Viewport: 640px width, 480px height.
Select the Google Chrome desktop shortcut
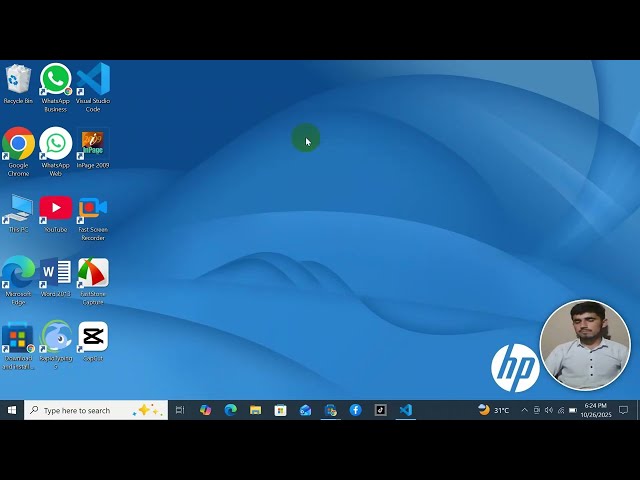(x=18, y=151)
